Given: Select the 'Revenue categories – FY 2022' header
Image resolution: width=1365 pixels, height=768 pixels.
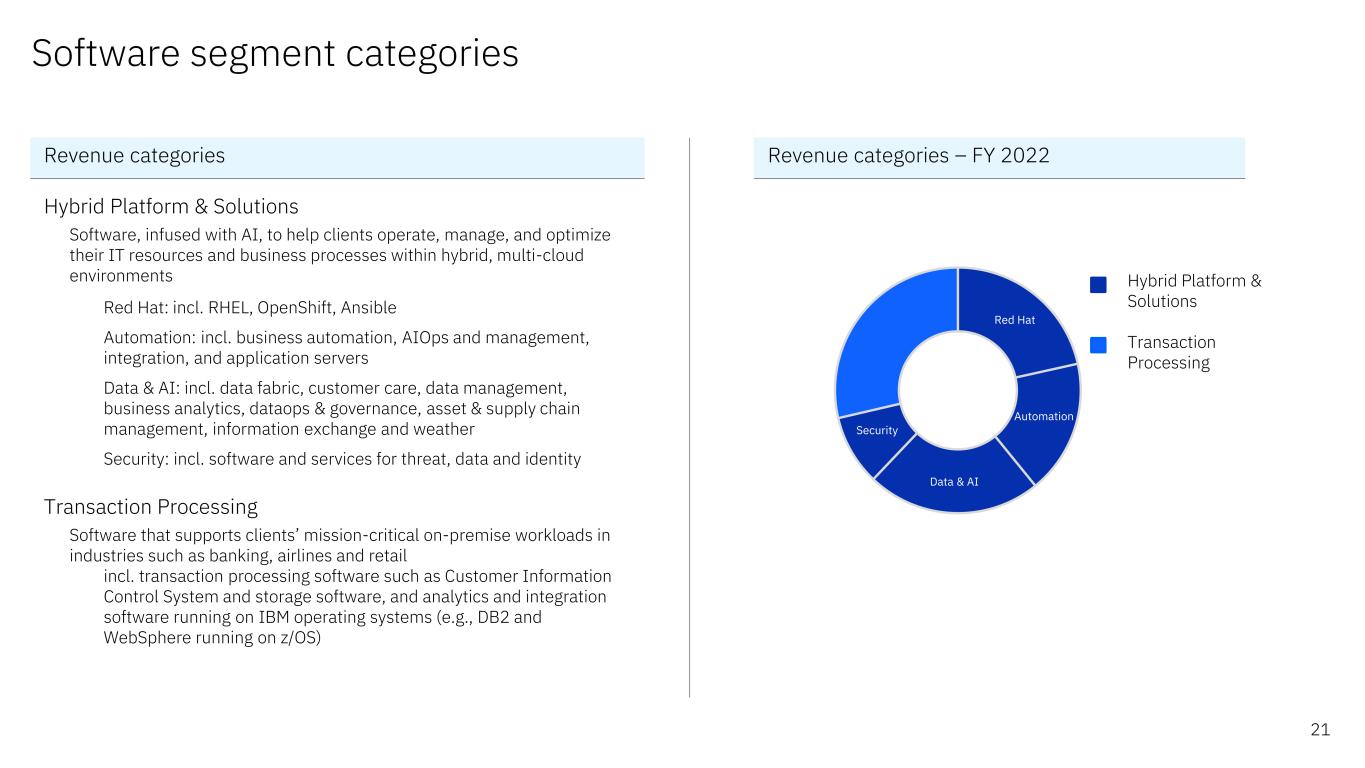Looking at the screenshot, I should (x=908, y=156).
